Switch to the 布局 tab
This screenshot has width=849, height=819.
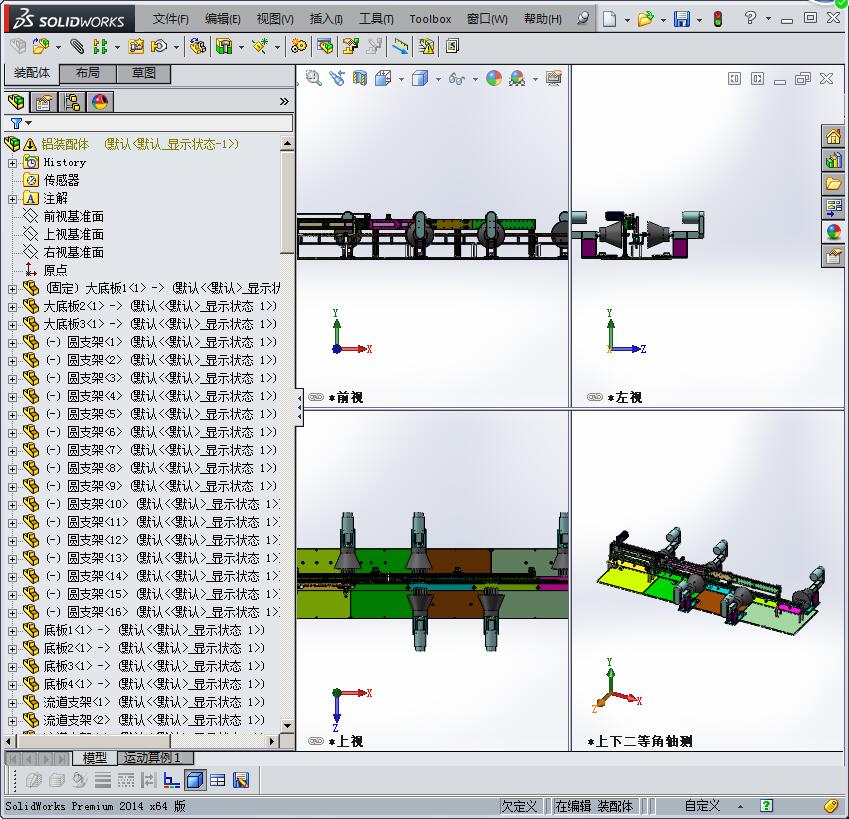tap(88, 73)
